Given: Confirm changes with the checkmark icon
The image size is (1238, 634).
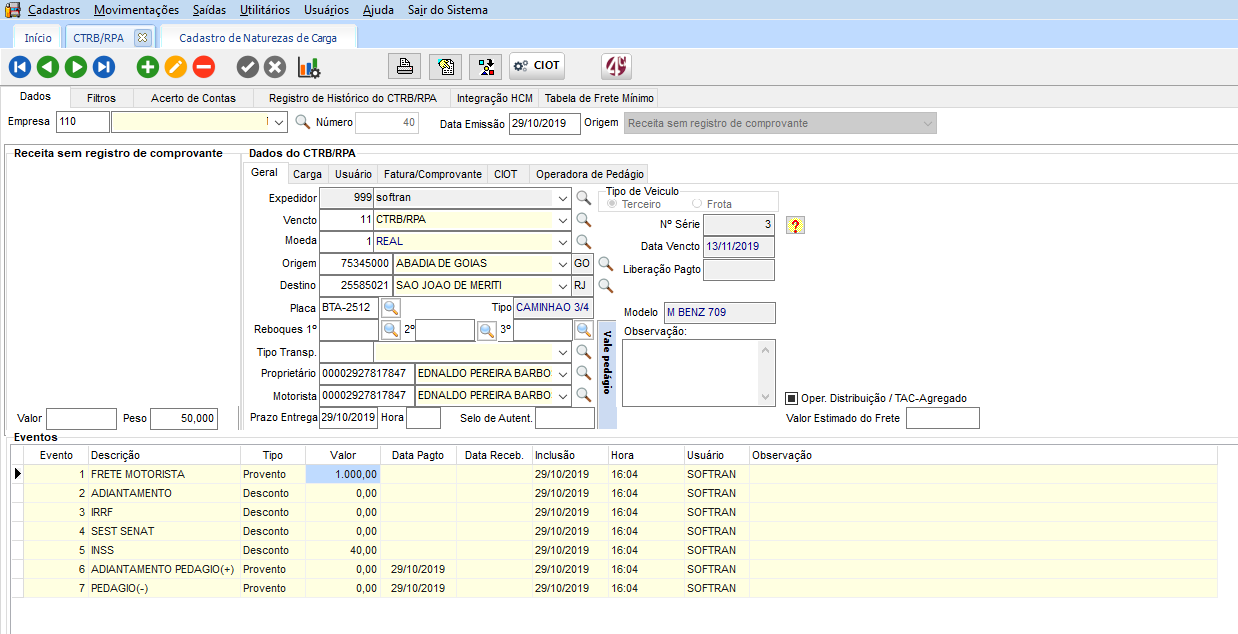Looking at the screenshot, I should (x=248, y=67).
